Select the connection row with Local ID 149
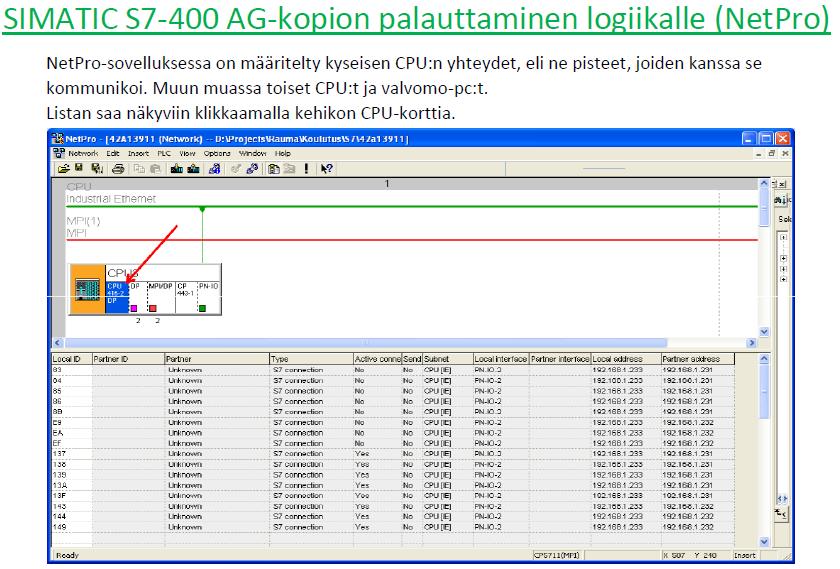Screen dimensions: 840x569 coord(393,527)
